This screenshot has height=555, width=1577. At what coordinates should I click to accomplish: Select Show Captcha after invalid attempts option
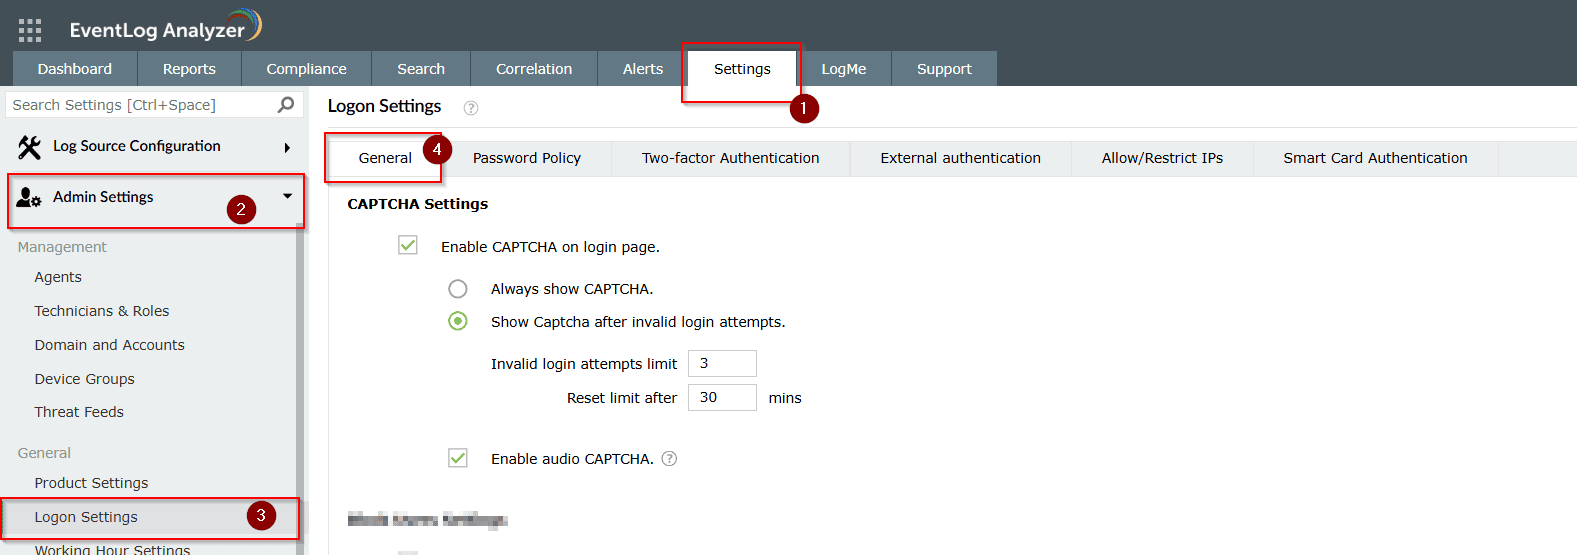click(458, 321)
